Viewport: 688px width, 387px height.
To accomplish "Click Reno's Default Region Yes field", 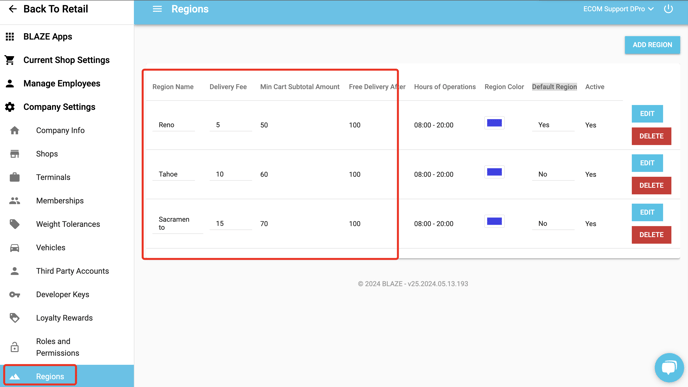I will coord(553,125).
